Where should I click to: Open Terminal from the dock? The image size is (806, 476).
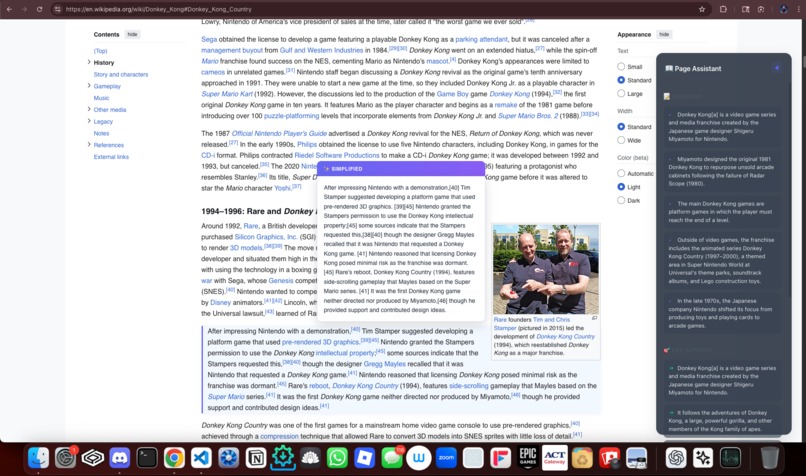(146, 457)
